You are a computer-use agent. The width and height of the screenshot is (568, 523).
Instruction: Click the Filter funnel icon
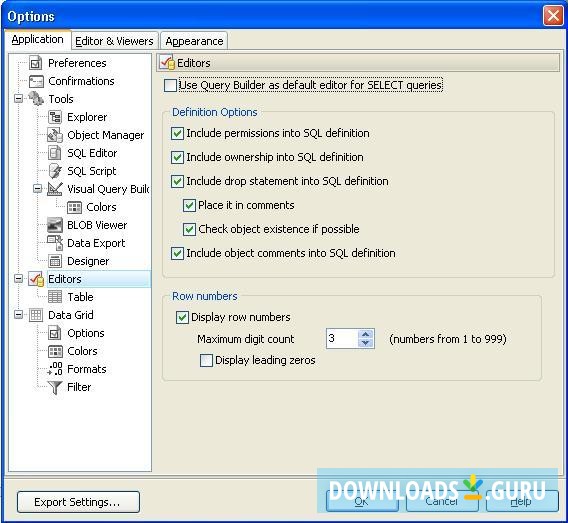[x=55, y=387]
